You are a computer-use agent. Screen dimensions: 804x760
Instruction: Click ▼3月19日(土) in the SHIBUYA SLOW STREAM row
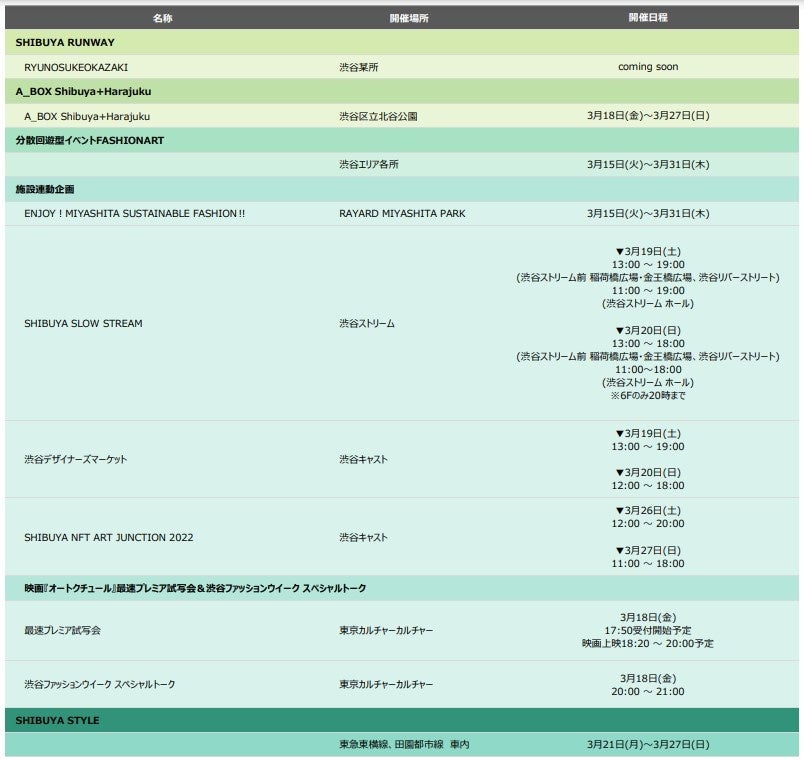(648, 251)
